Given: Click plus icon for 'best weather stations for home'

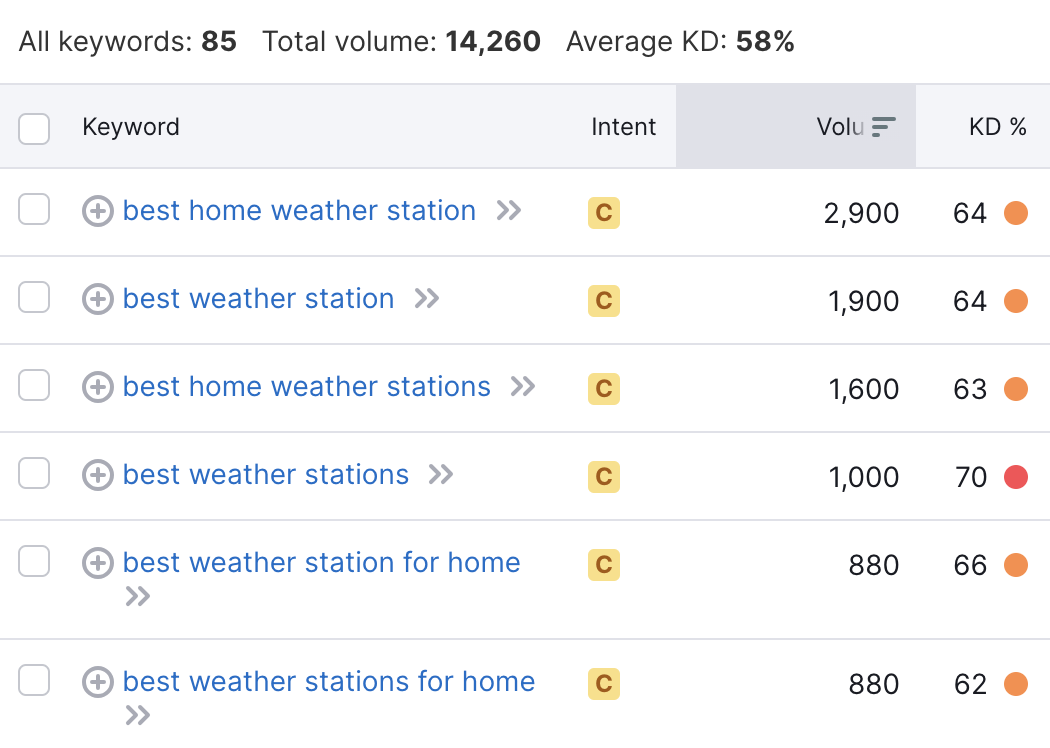Looking at the screenshot, I should 98,682.
